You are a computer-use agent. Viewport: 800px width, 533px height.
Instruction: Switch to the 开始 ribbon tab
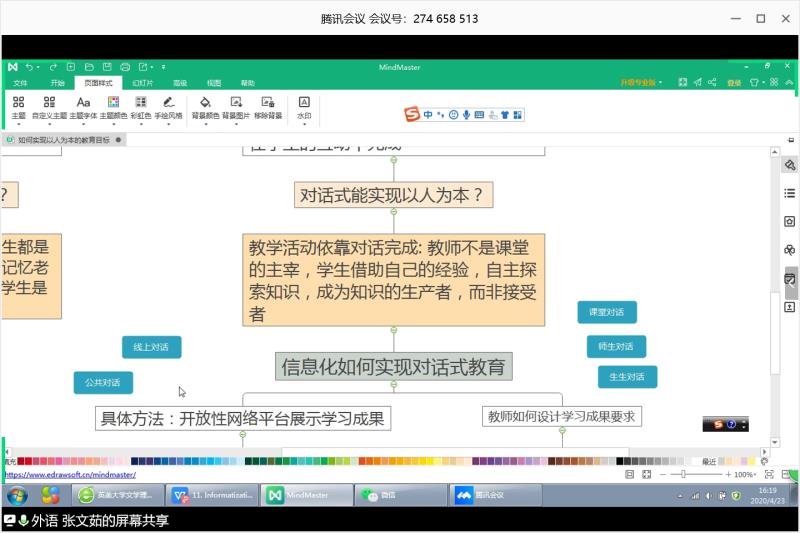click(x=57, y=83)
